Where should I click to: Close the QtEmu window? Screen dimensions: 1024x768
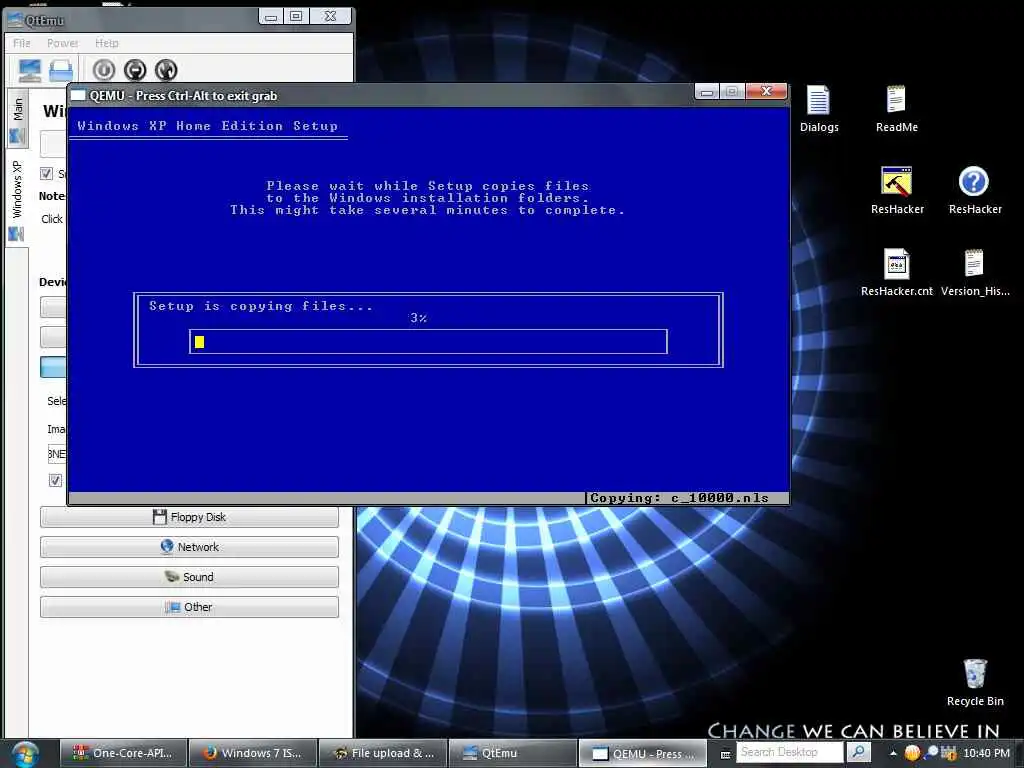tap(330, 17)
